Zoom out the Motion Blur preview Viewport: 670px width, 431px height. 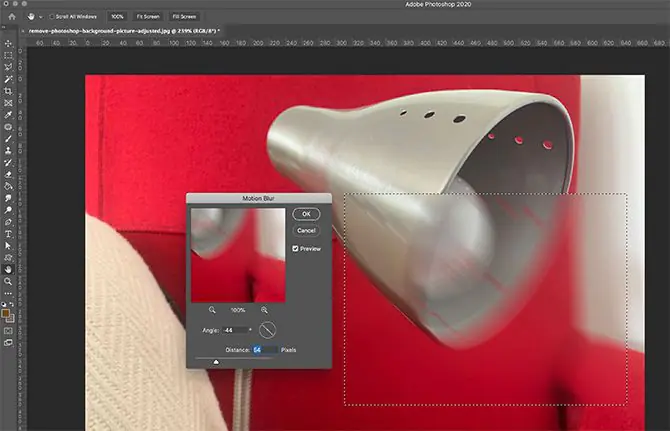[213, 311]
